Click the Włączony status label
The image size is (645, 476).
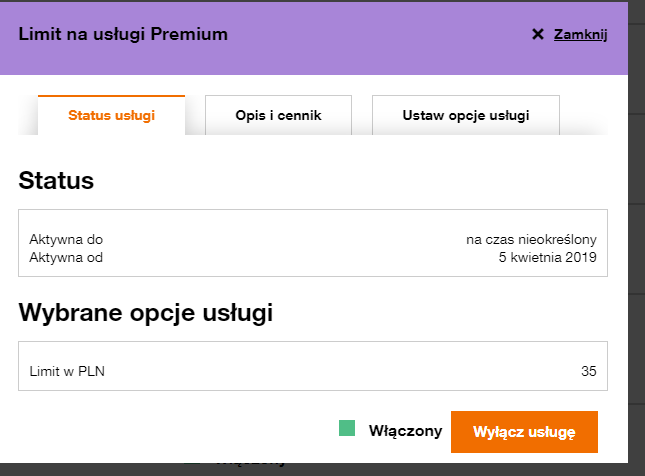point(405,431)
